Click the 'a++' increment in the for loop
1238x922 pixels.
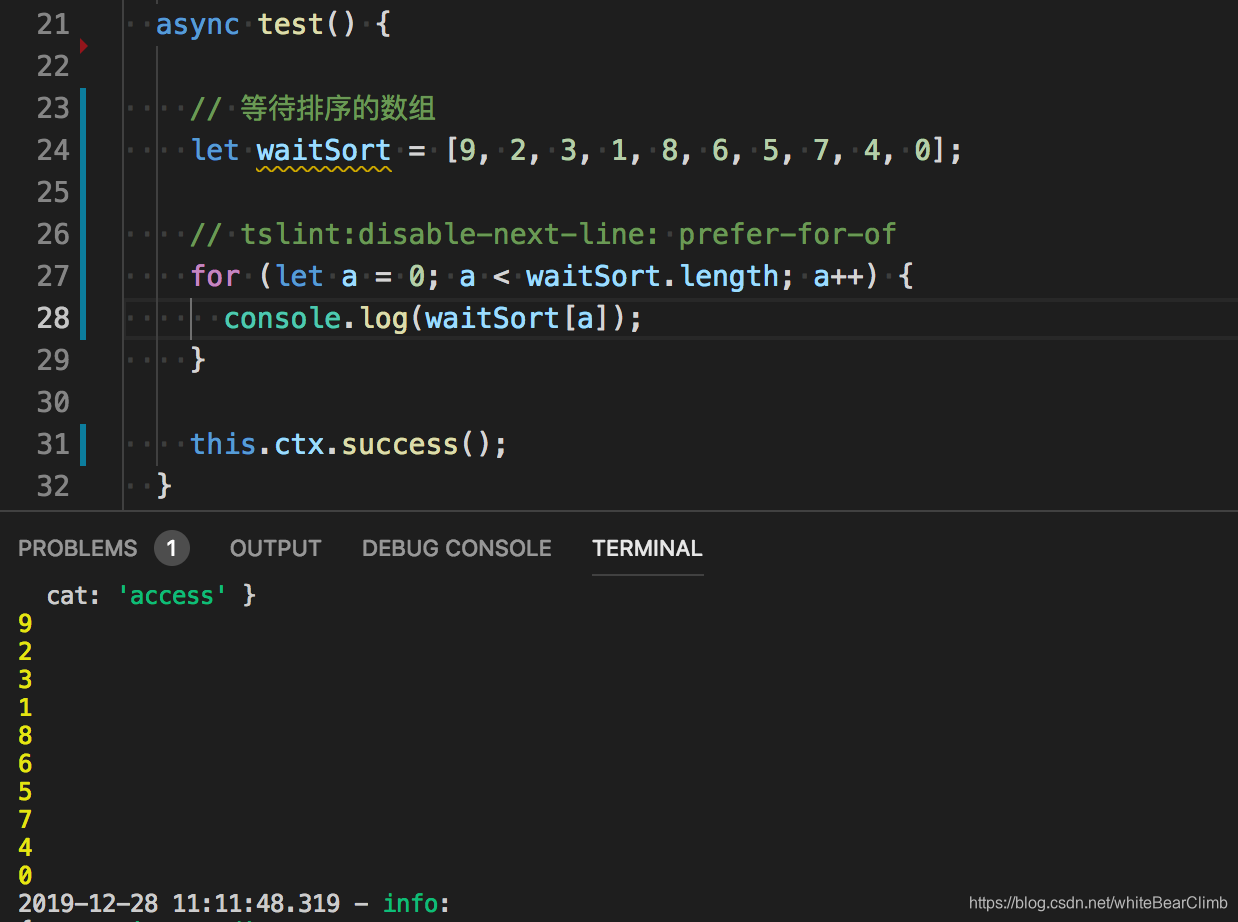click(837, 276)
